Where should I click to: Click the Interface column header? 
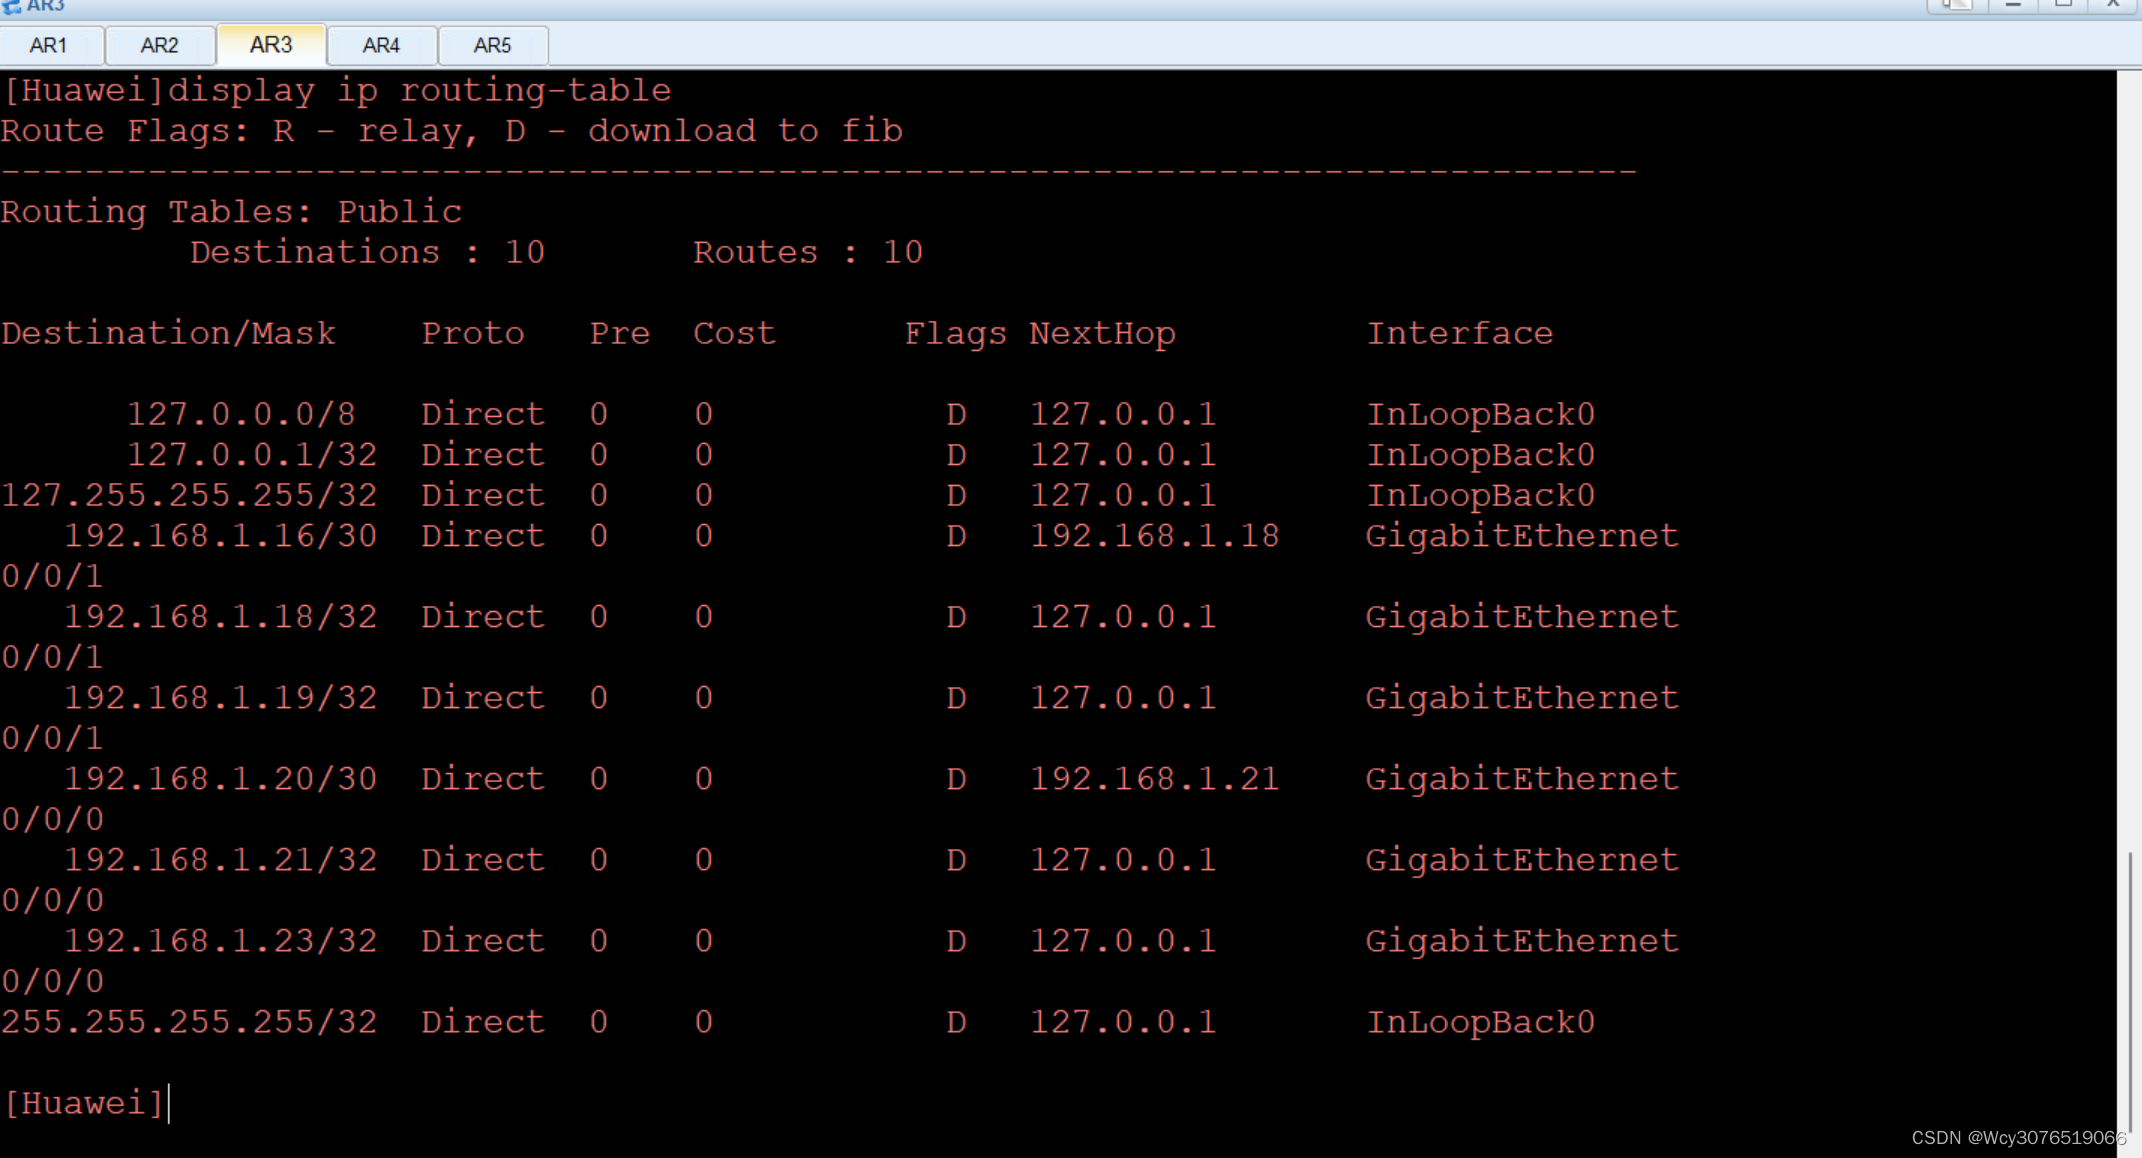pos(1460,333)
